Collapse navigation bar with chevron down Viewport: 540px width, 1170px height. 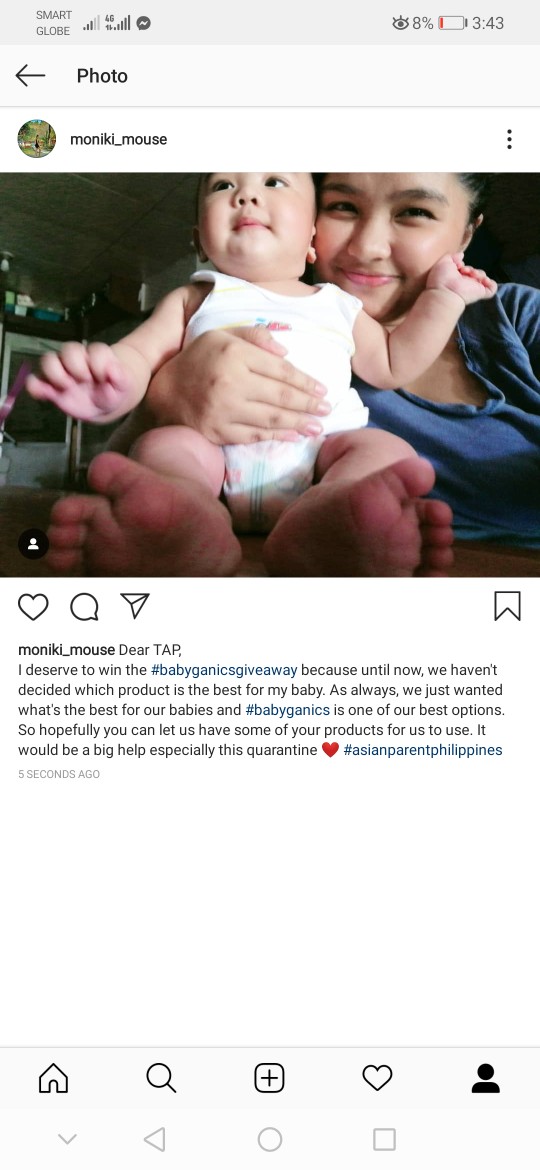(67, 1139)
